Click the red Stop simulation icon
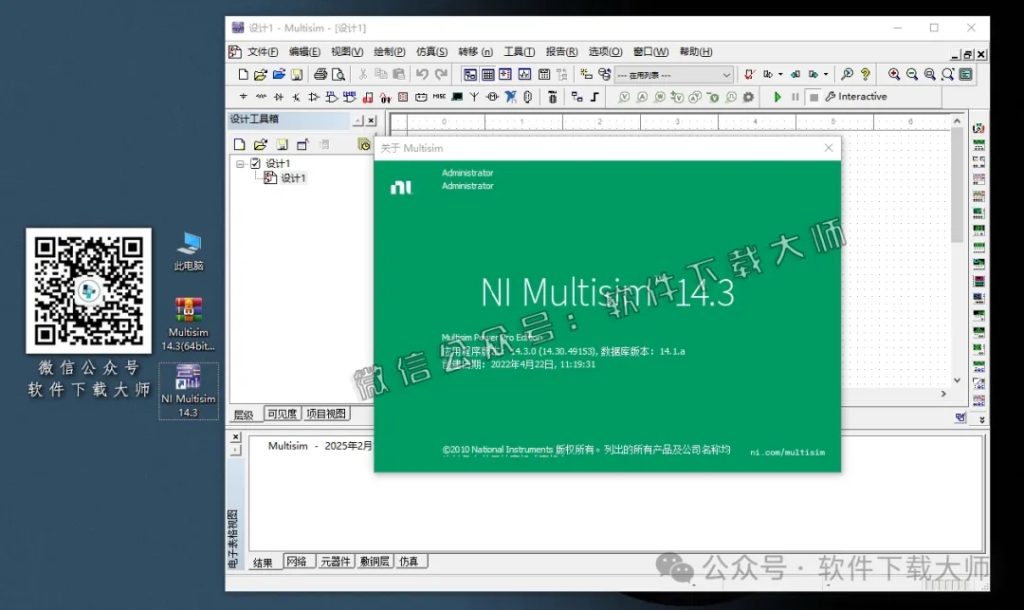Viewport: 1024px width, 610px height. point(813,97)
